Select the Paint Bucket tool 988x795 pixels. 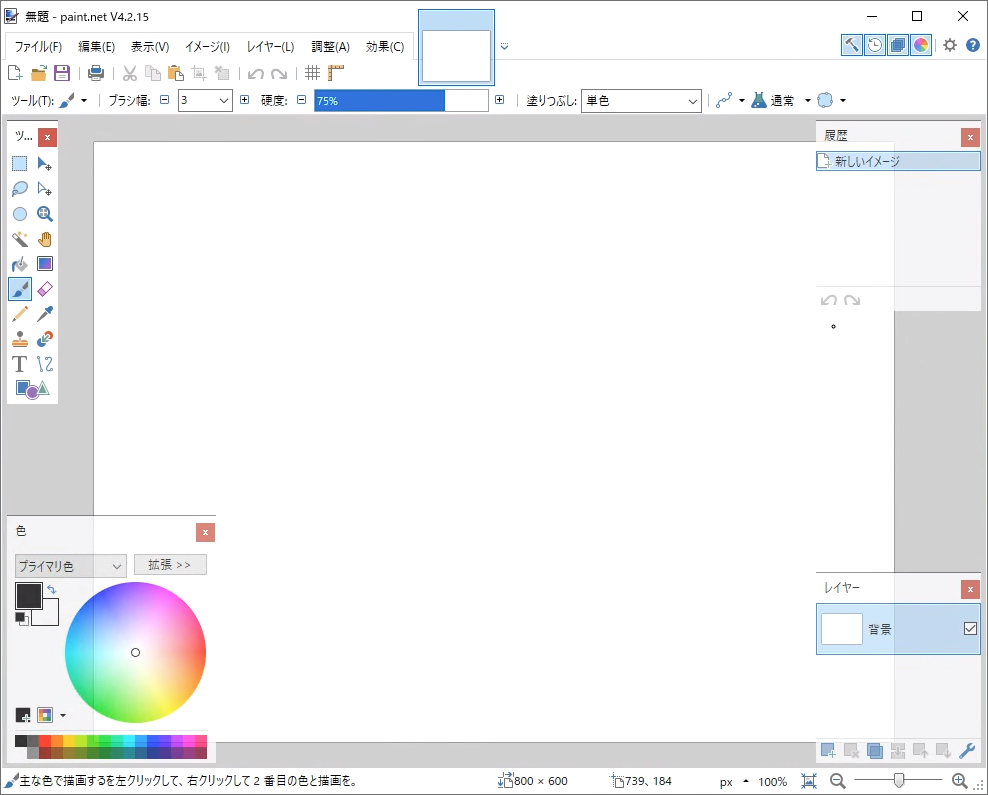(x=20, y=264)
